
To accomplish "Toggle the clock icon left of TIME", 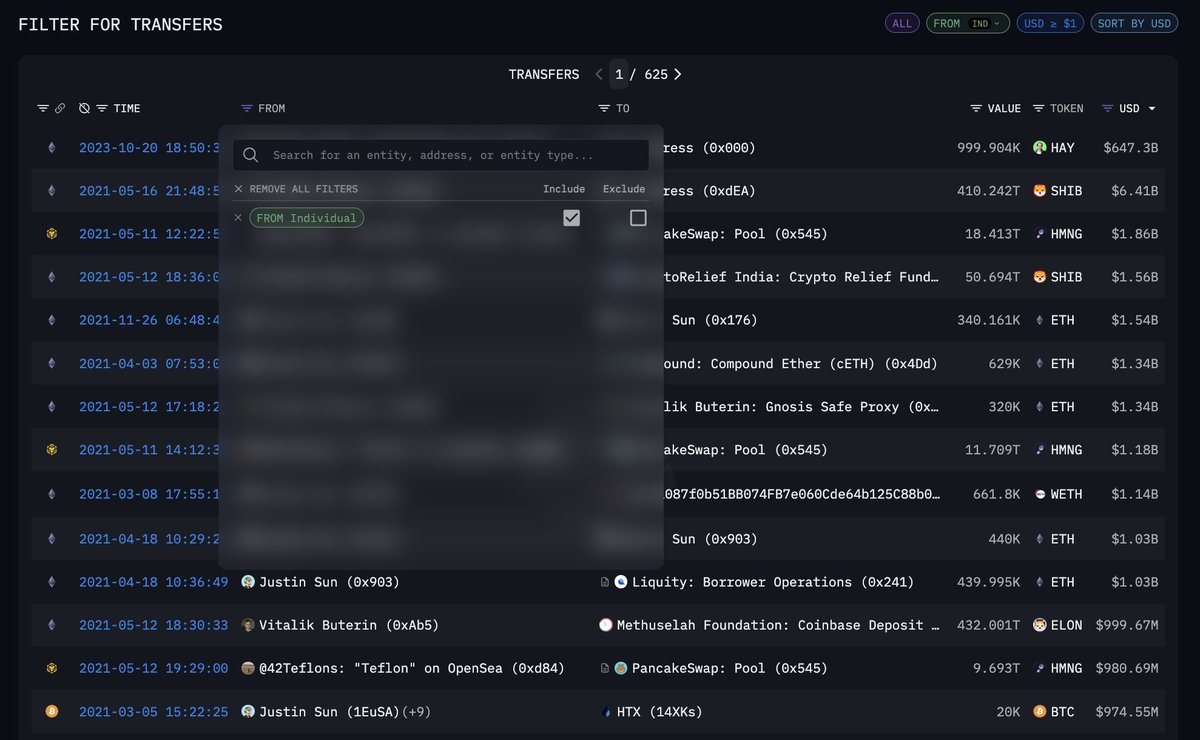I will (85, 108).
